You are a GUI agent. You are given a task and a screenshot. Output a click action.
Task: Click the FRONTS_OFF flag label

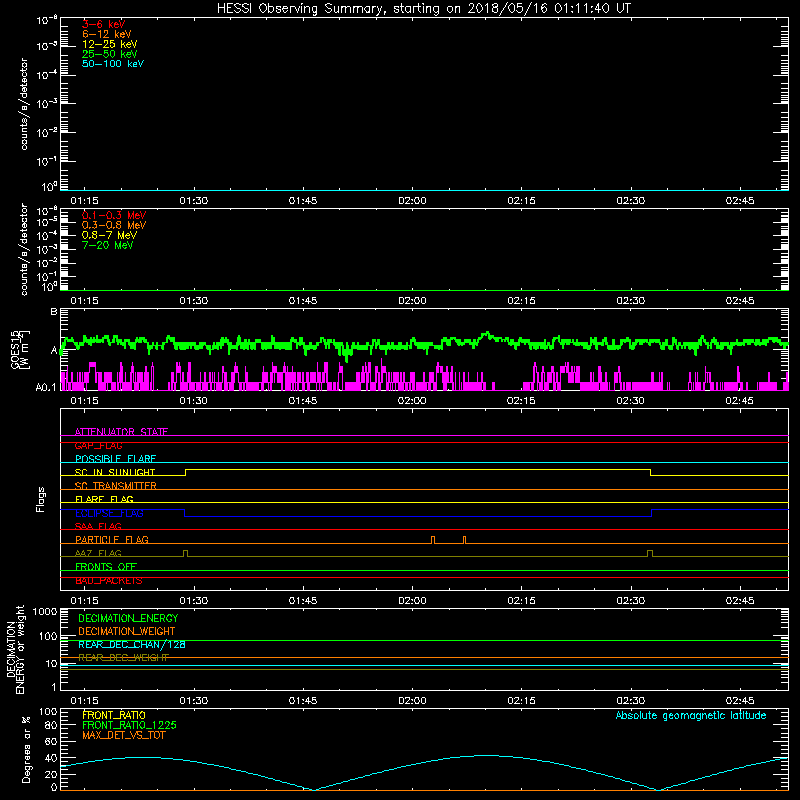(x=106, y=566)
